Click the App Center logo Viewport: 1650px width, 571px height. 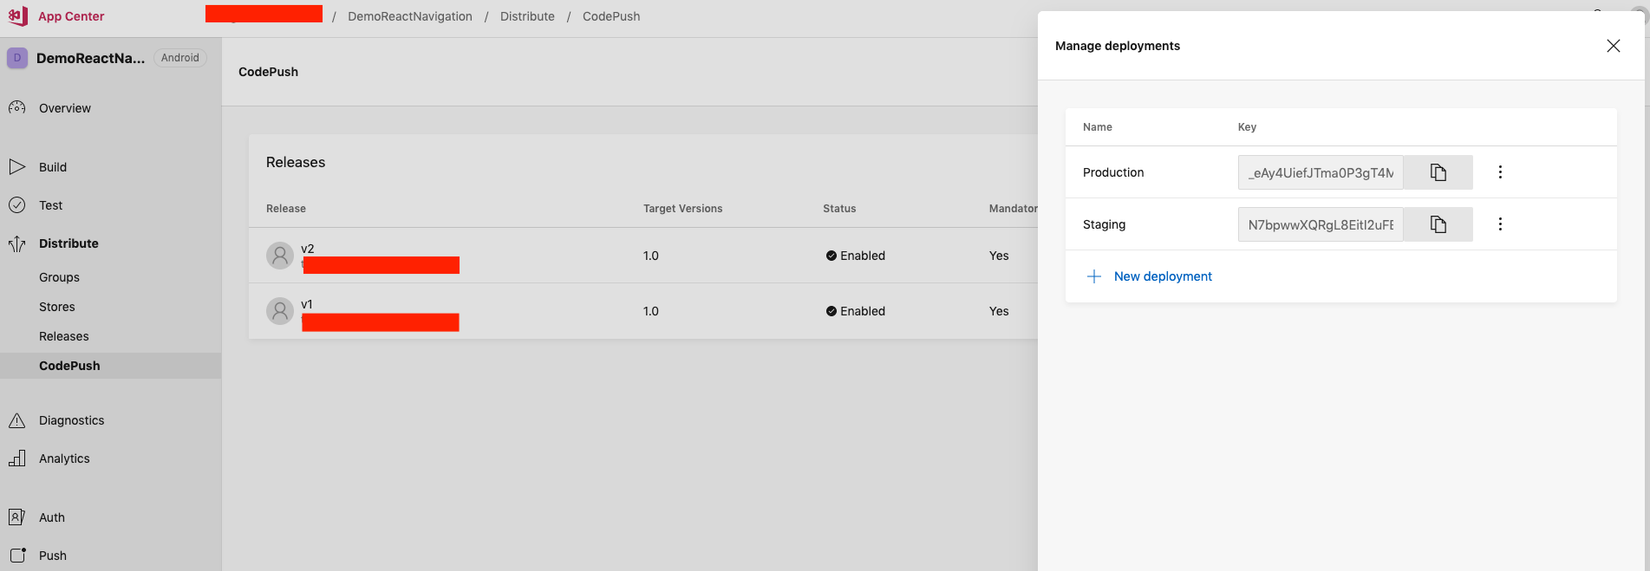click(18, 16)
